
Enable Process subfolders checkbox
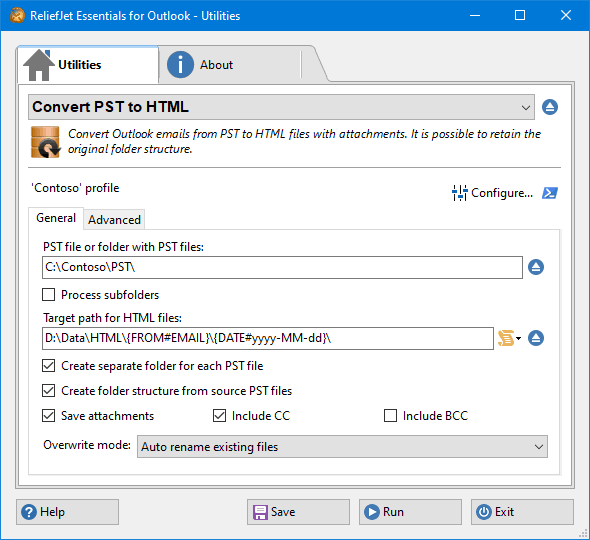tap(49, 295)
